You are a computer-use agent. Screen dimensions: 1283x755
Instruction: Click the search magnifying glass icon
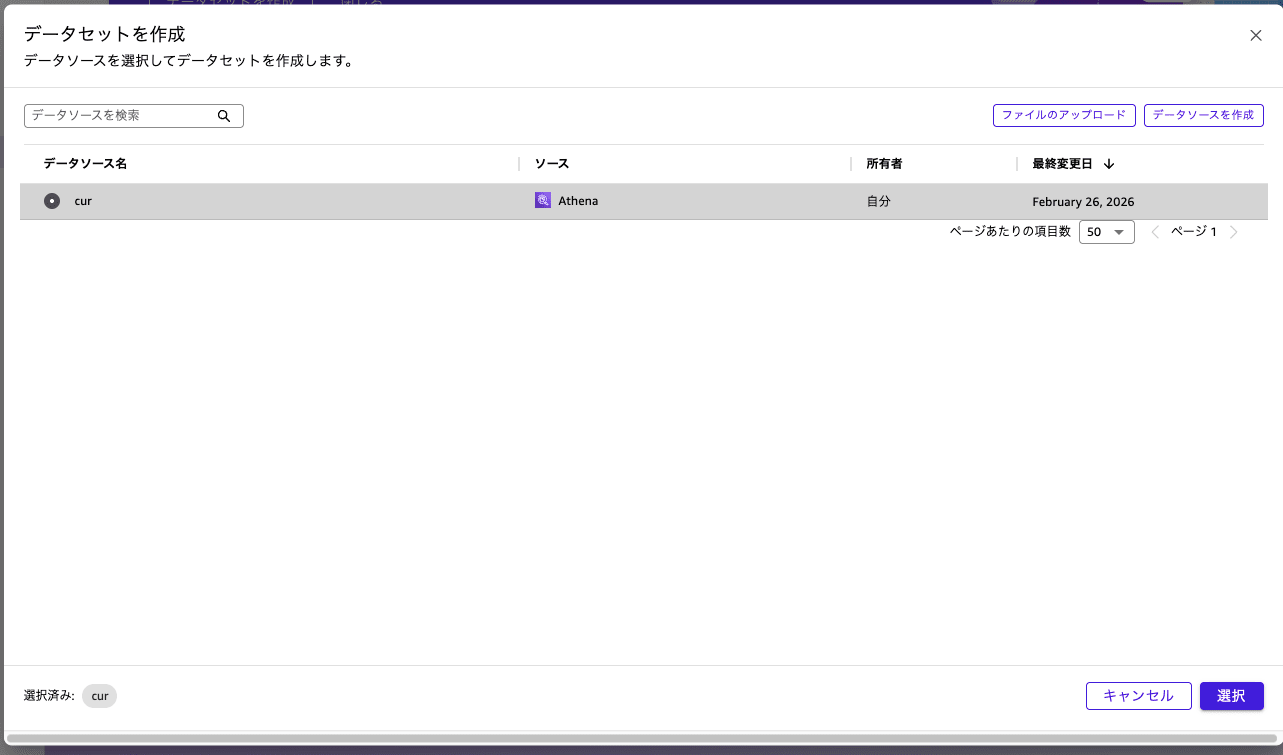coord(224,115)
